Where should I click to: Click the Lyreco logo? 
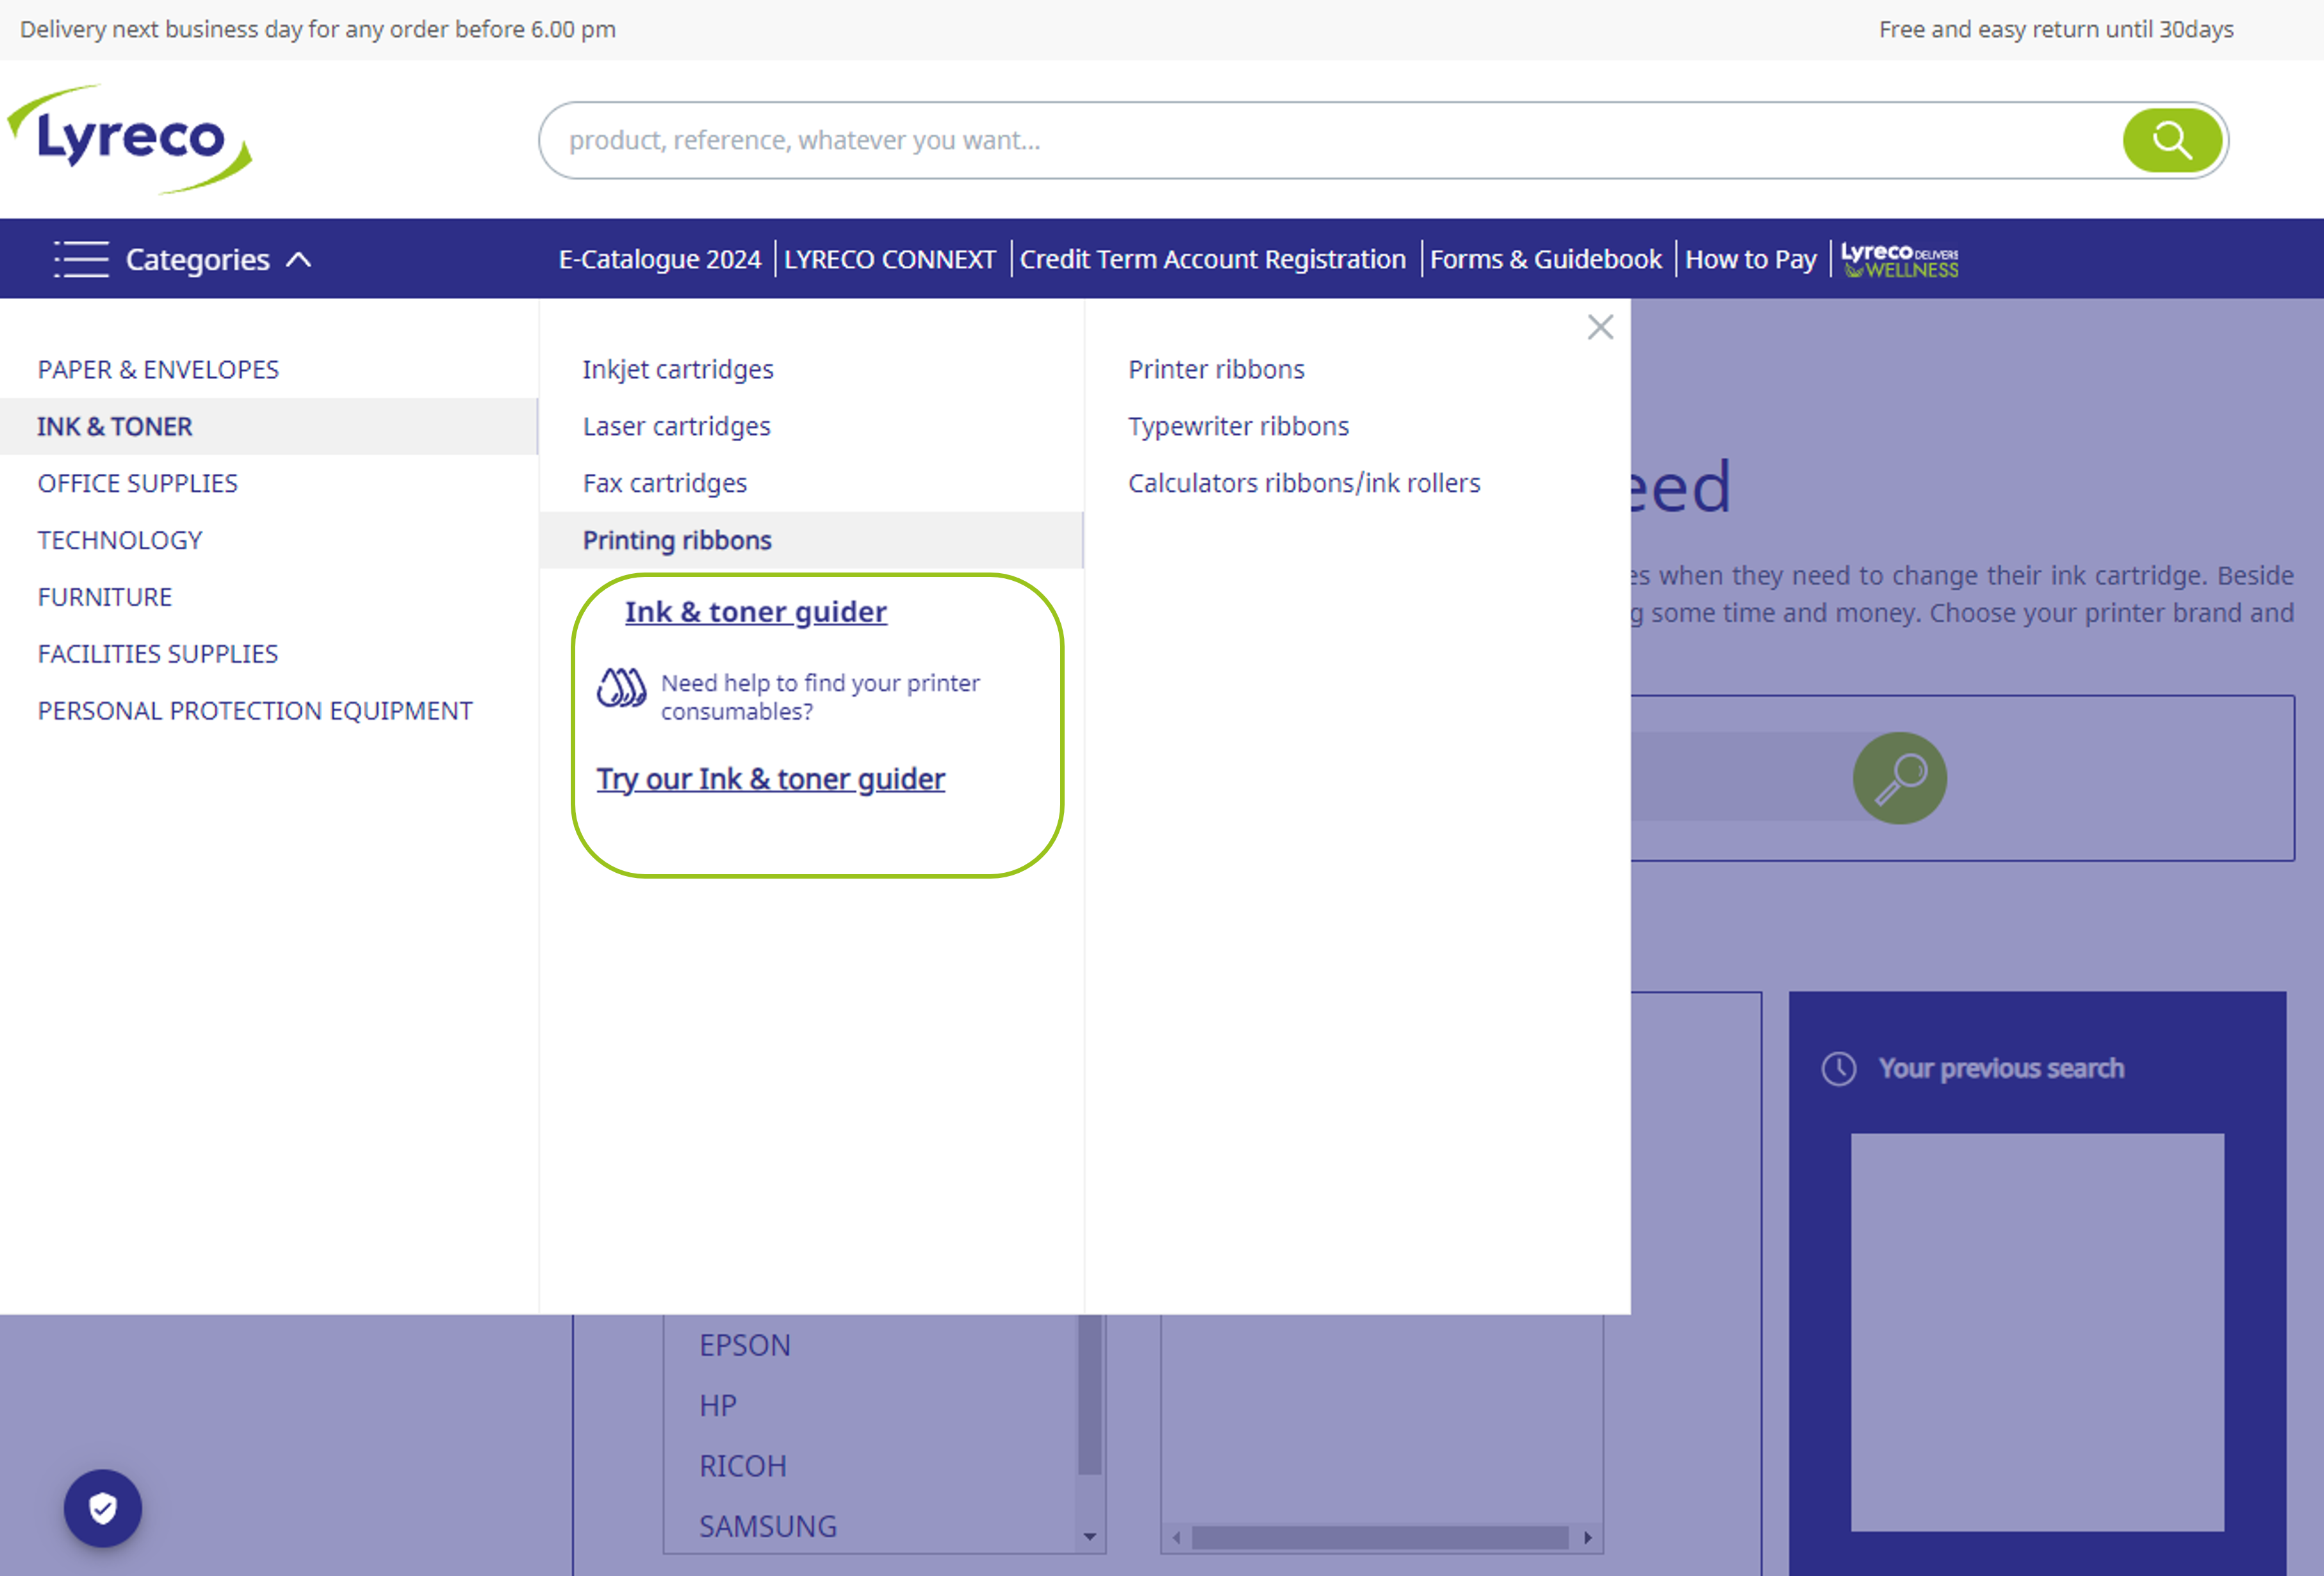130,139
